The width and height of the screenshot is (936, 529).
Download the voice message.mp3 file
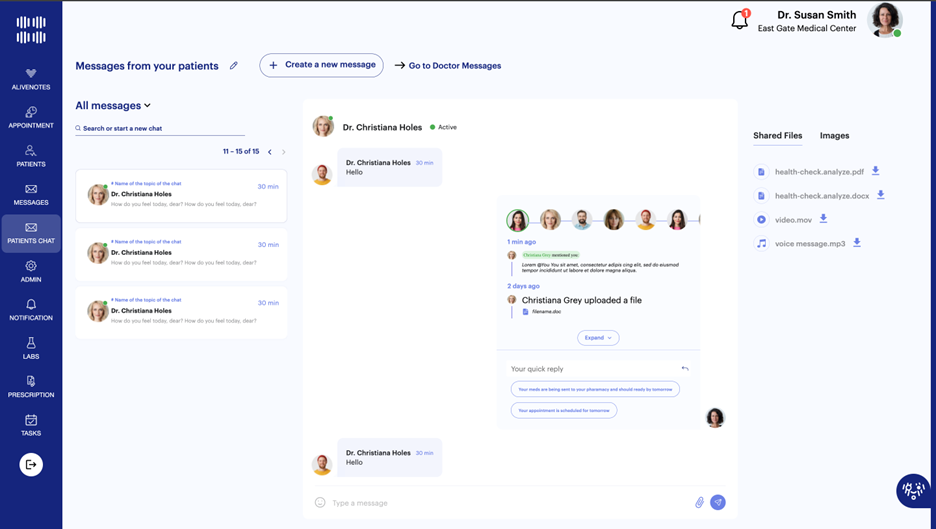tap(857, 243)
